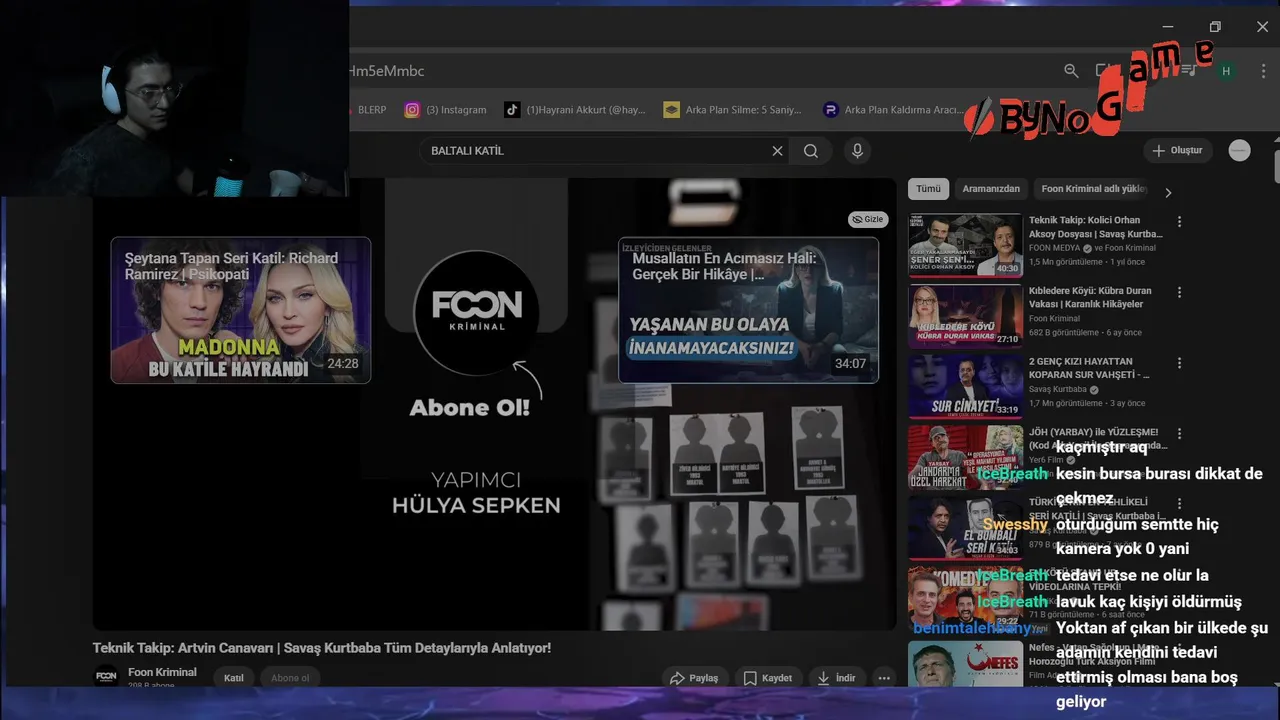The height and width of the screenshot is (720, 1280).
Task: Open the Kıbledere Köyü video thumbnail
Action: pyautogui.click(x=965, y=316)
